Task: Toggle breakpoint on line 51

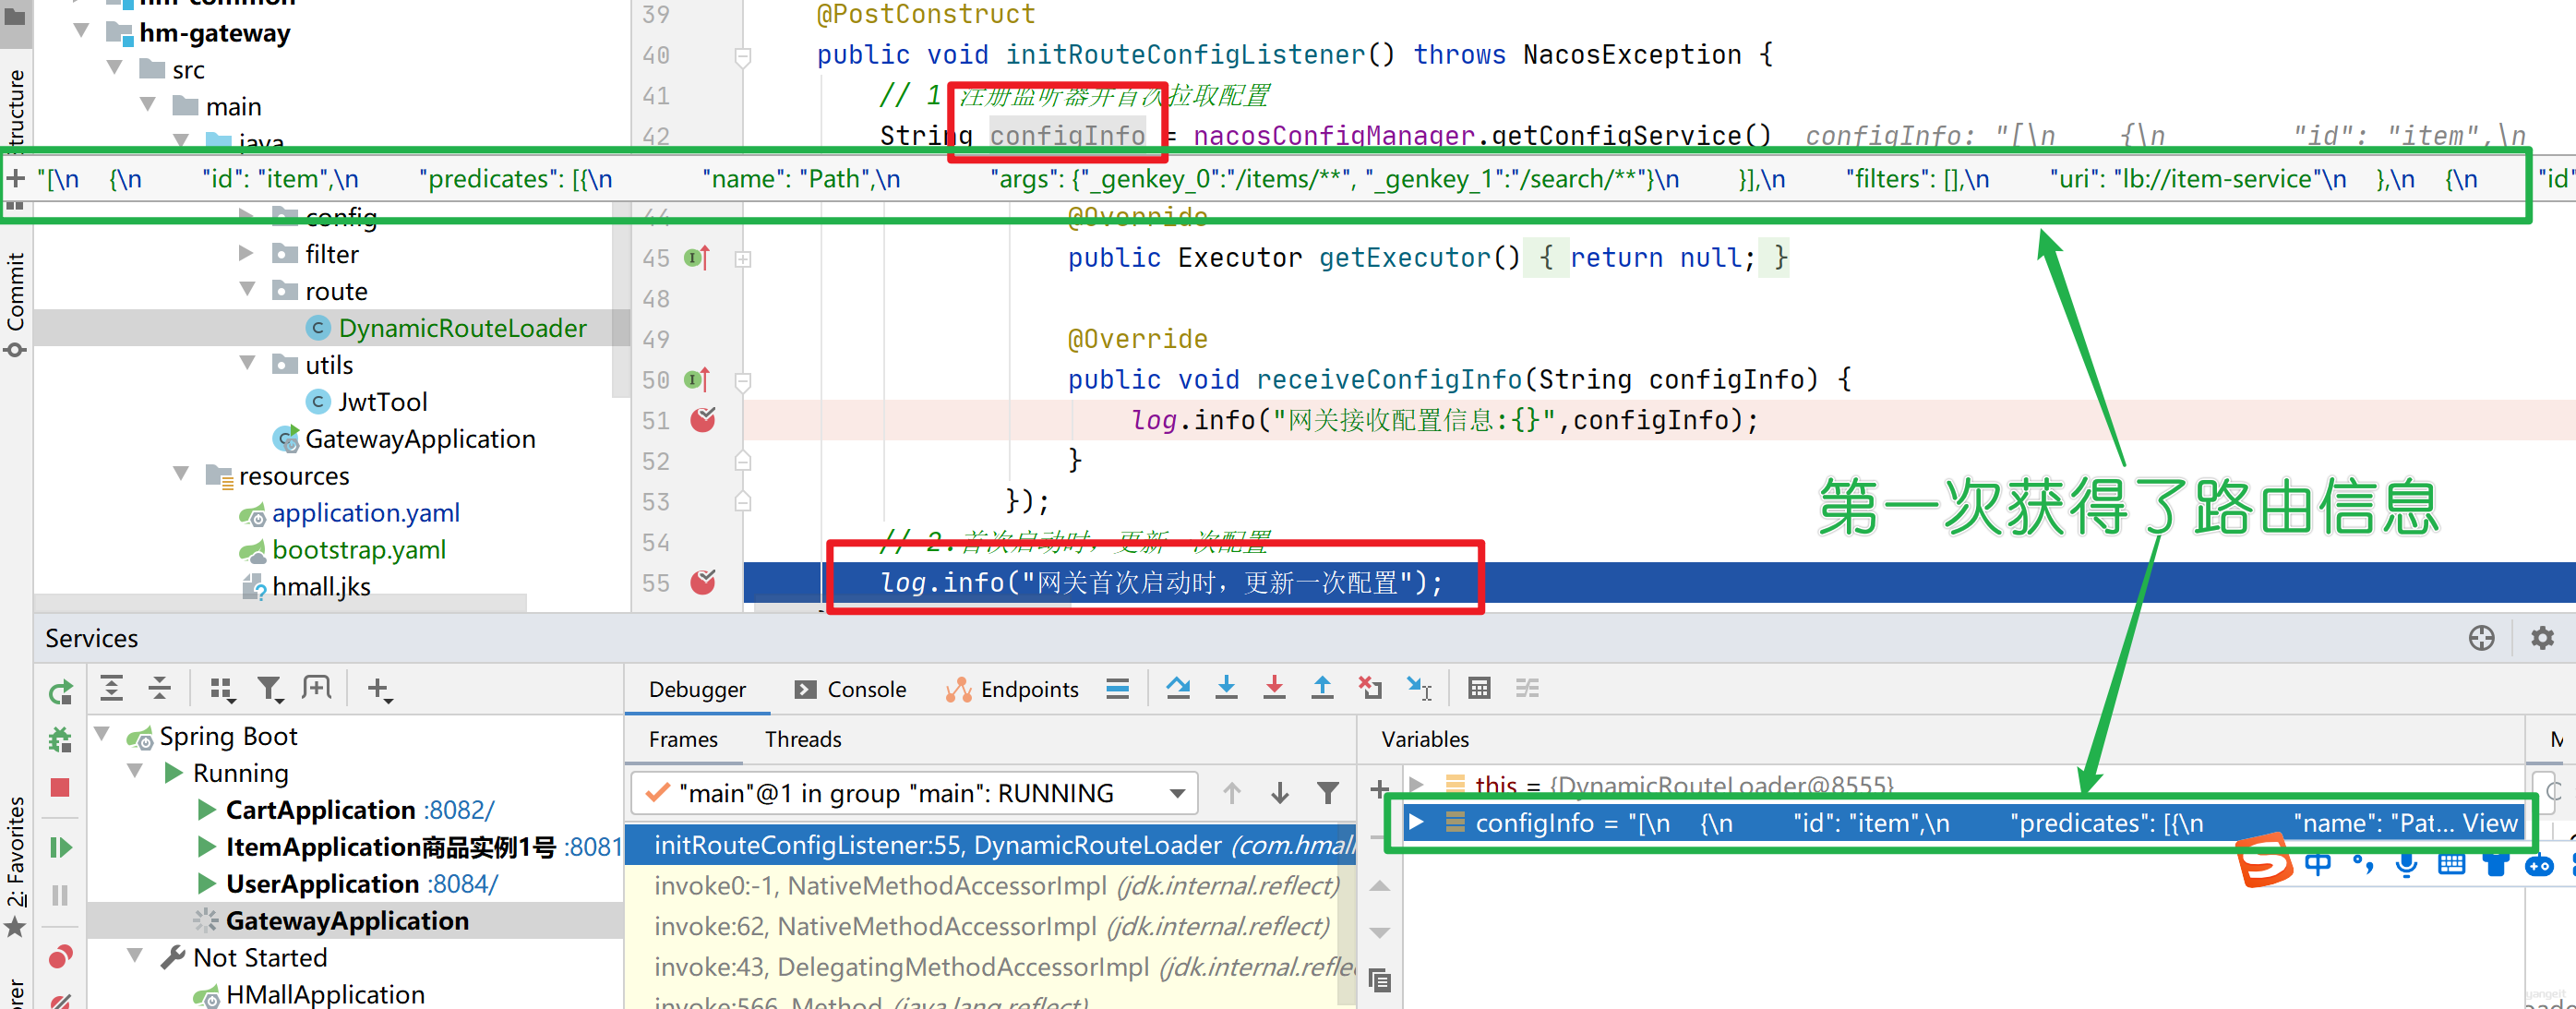Action: click(x=703, y=420)
